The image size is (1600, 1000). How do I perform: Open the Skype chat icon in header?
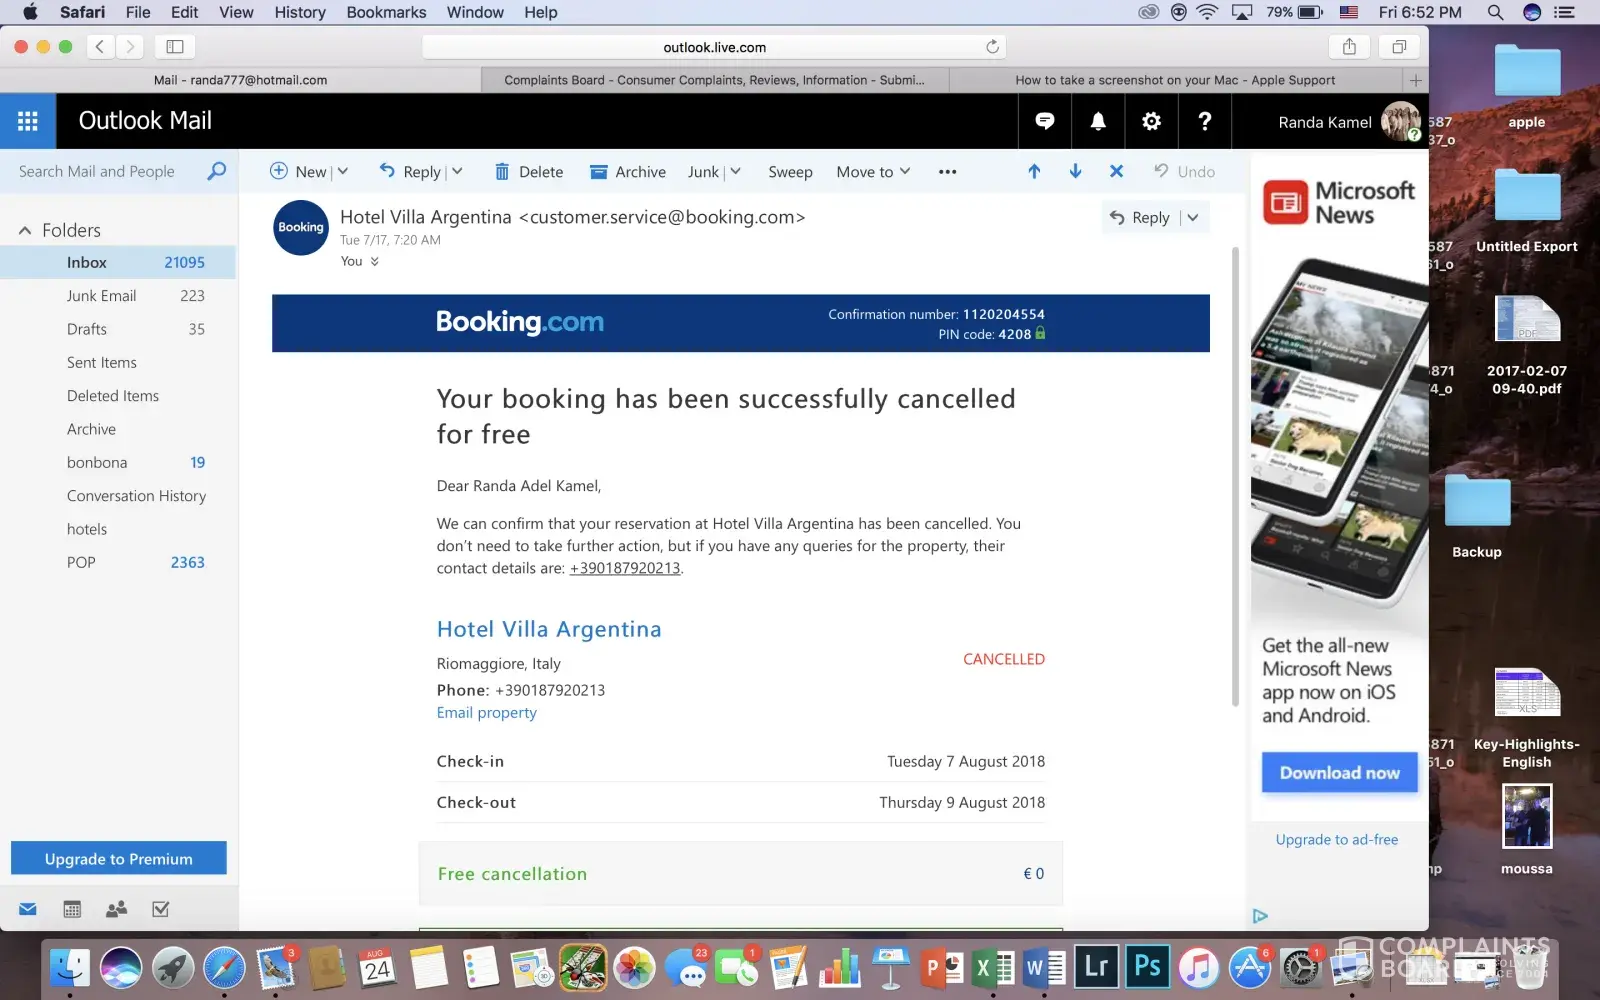[1045, 121]
